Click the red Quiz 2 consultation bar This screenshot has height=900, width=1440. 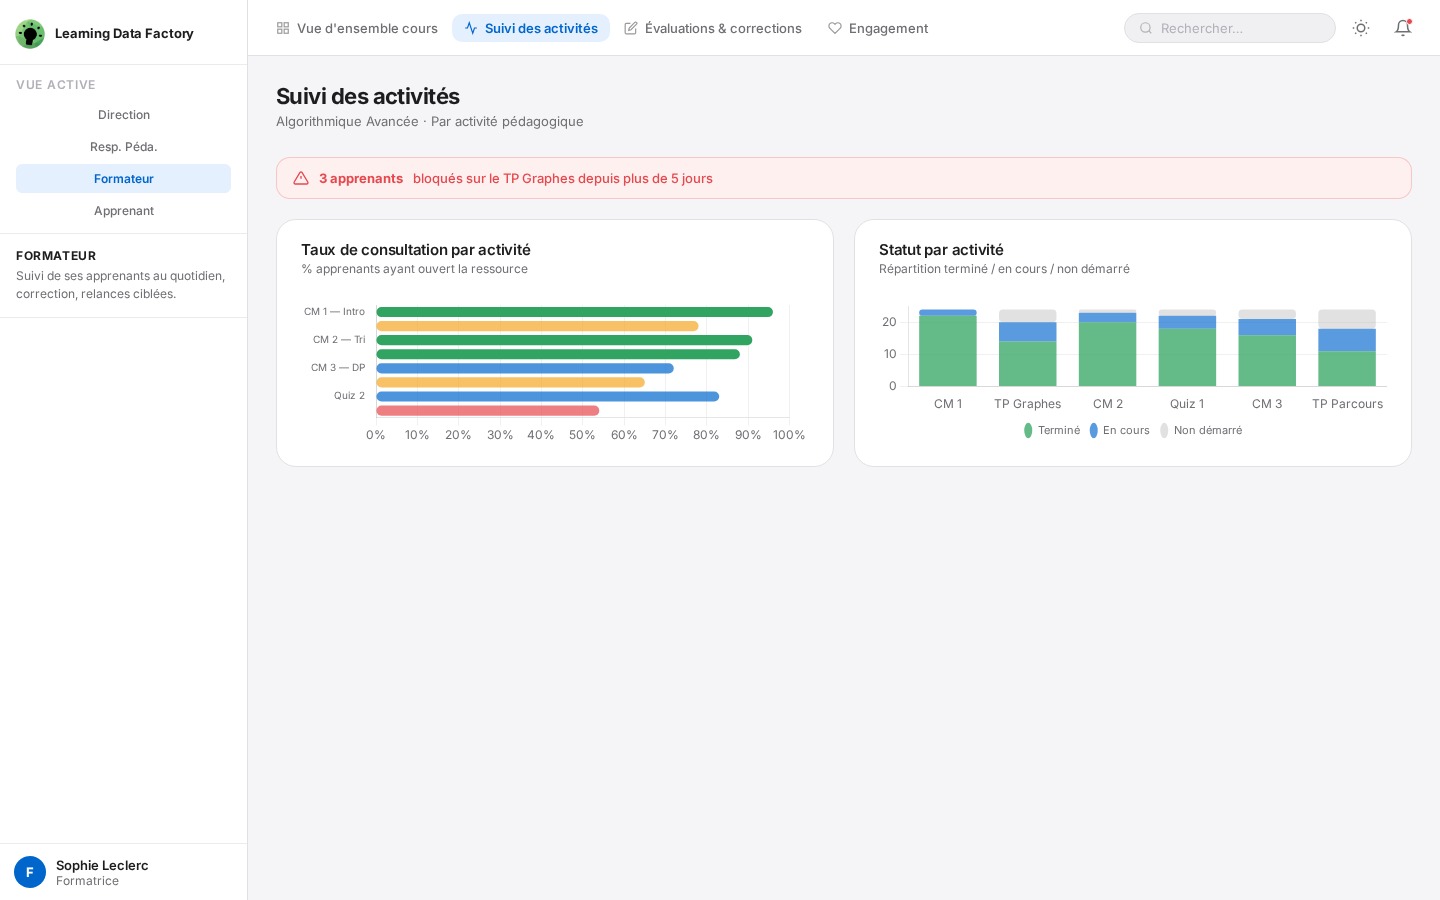click(x=488, y=411)
